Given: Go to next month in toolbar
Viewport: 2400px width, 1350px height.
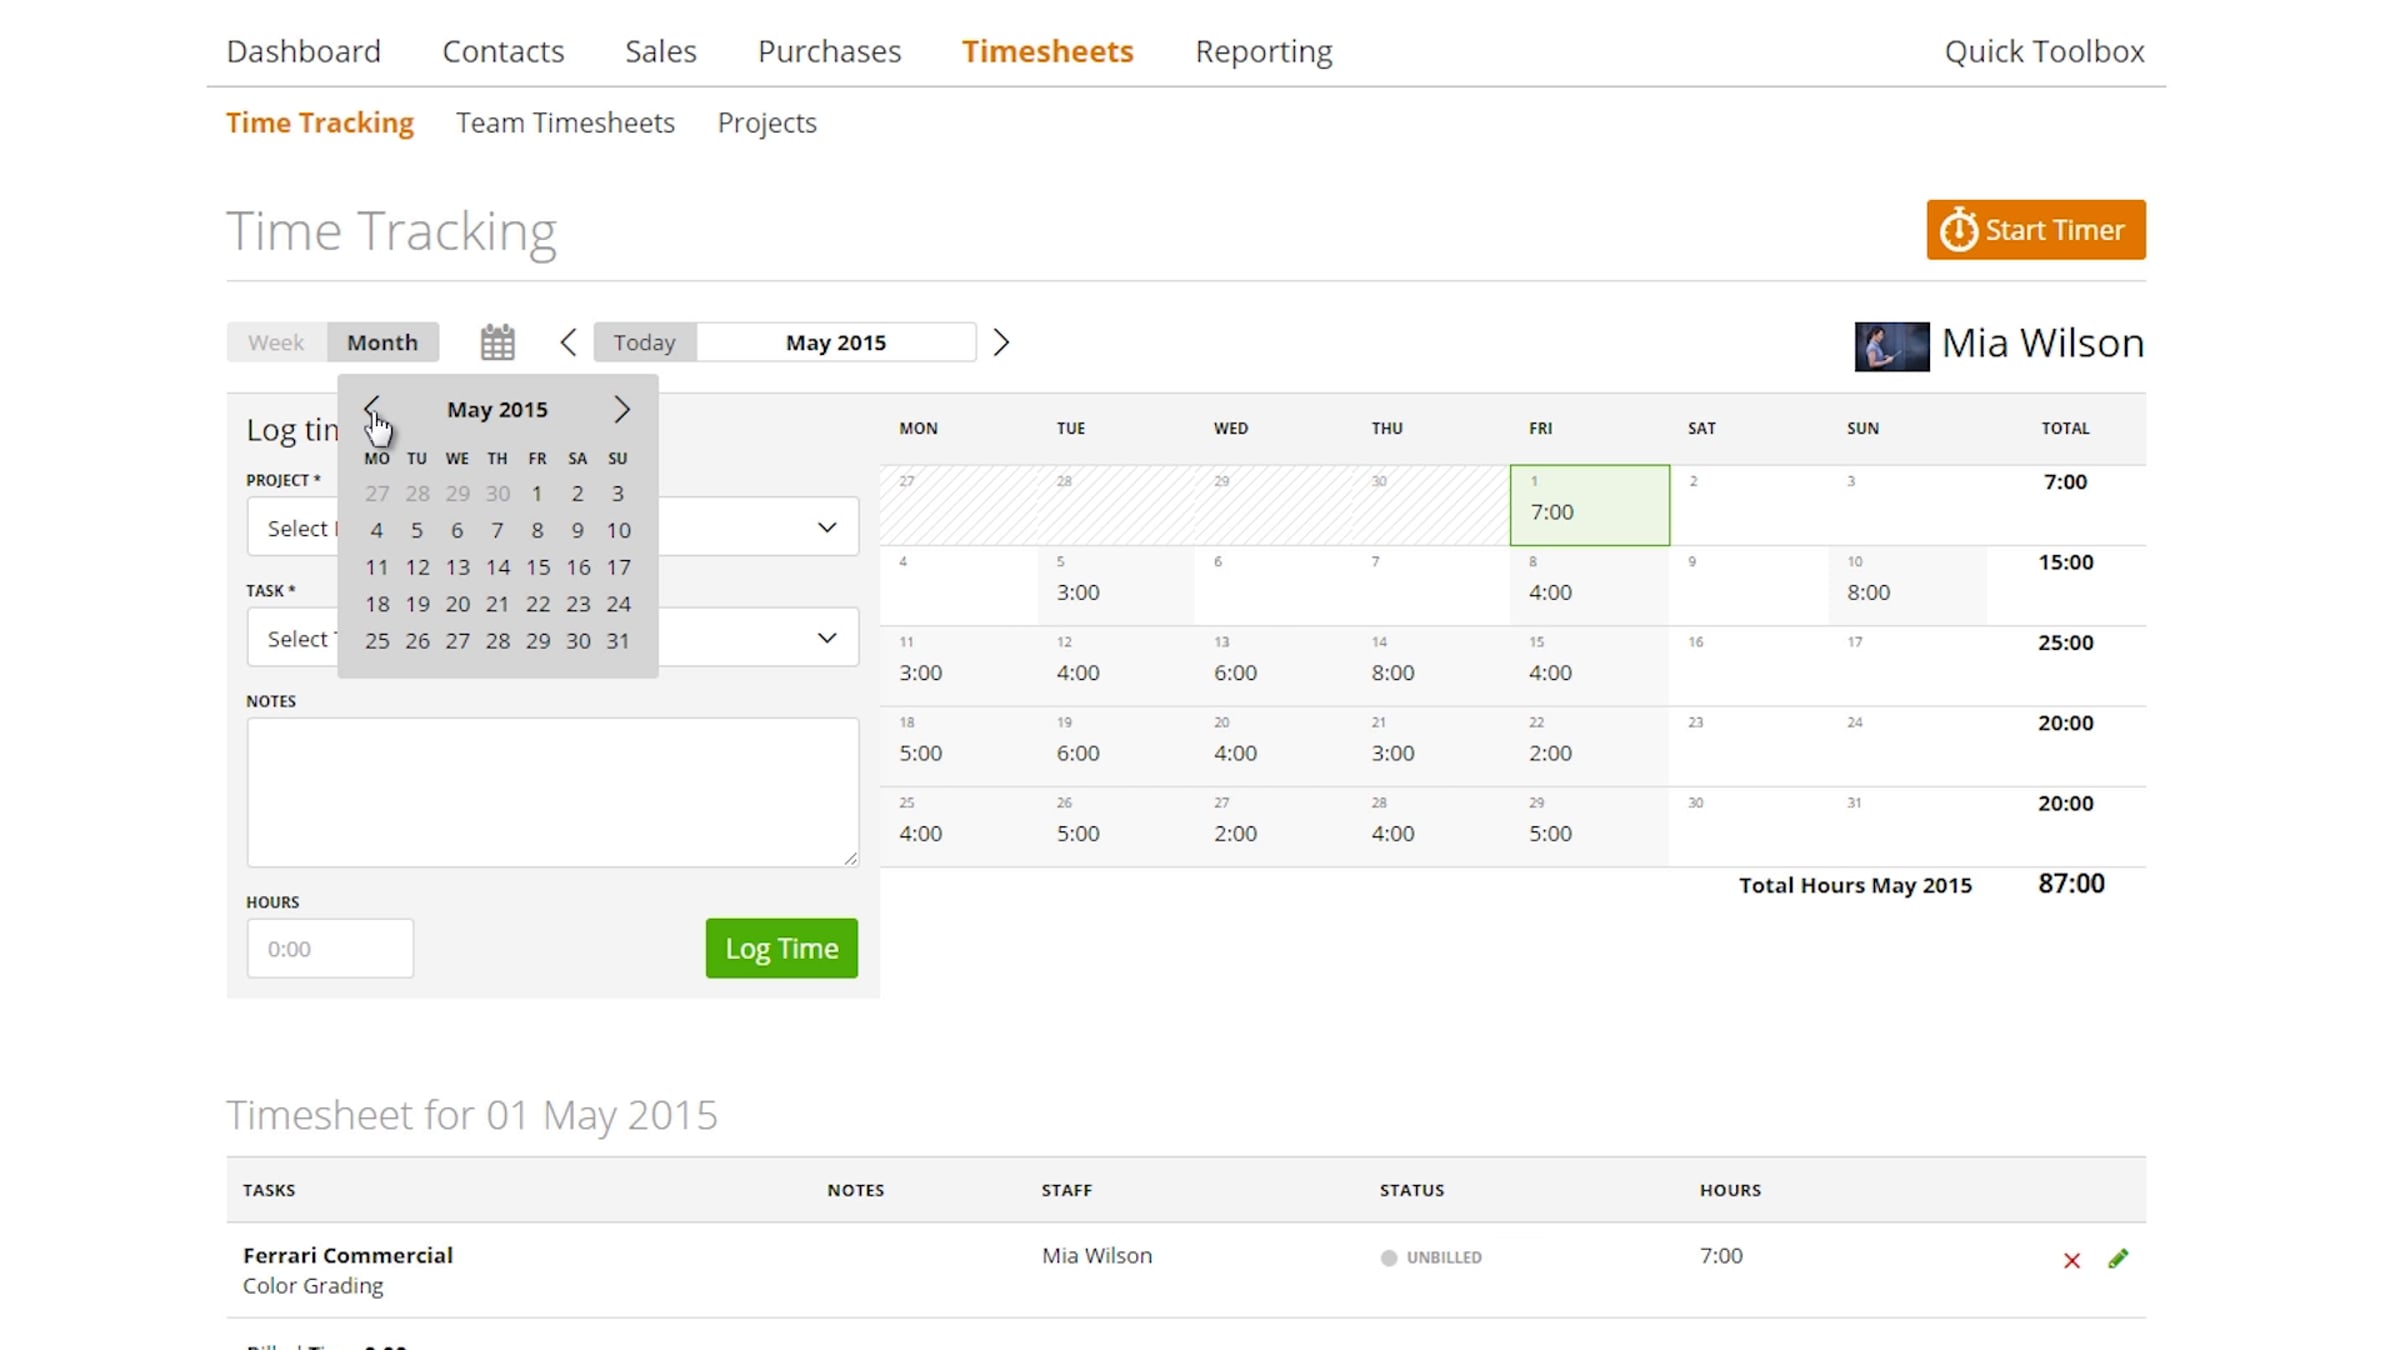Looking at the screenshot, I should [1001, 342].
